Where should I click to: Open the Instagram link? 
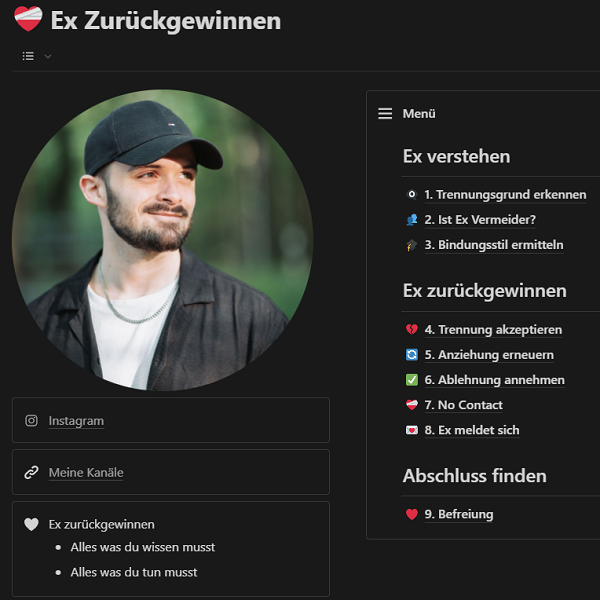pos(76,421)
